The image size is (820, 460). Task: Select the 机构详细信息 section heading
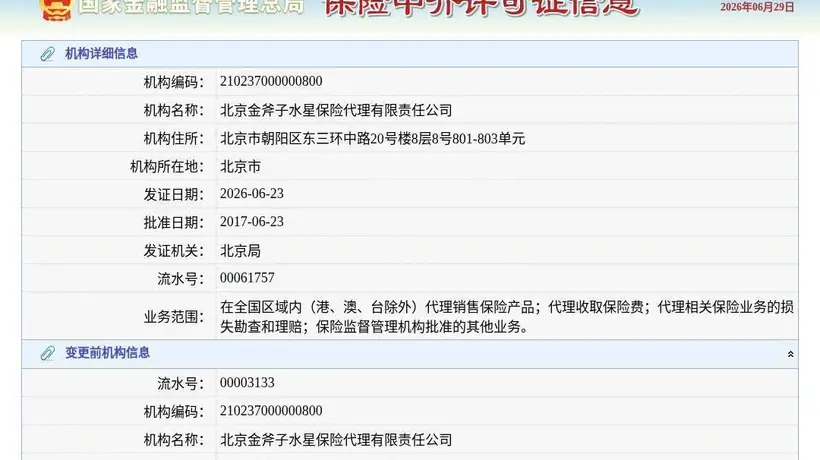(x=101, y=53)
